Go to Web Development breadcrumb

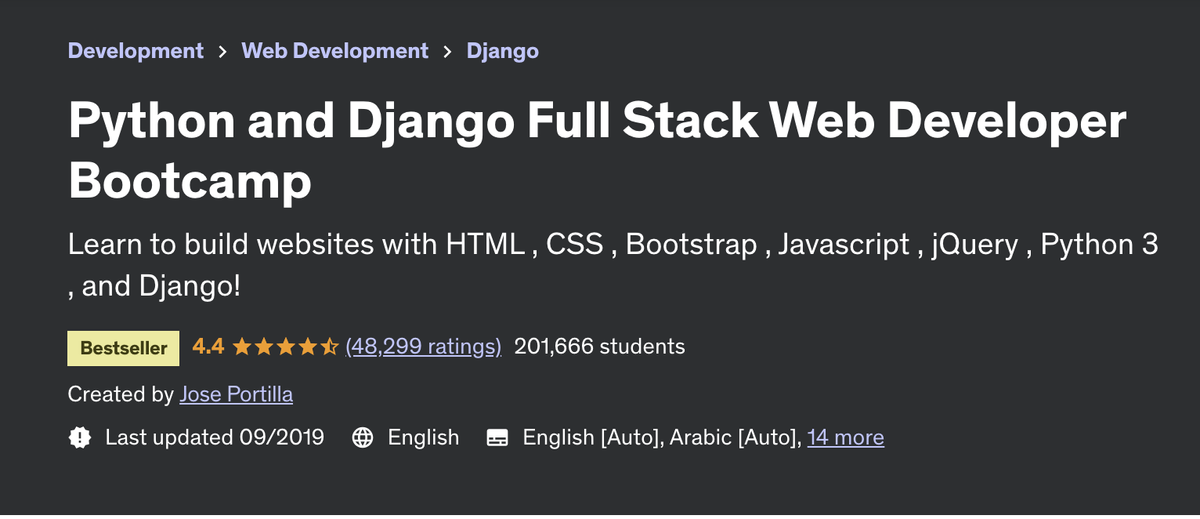335,50
